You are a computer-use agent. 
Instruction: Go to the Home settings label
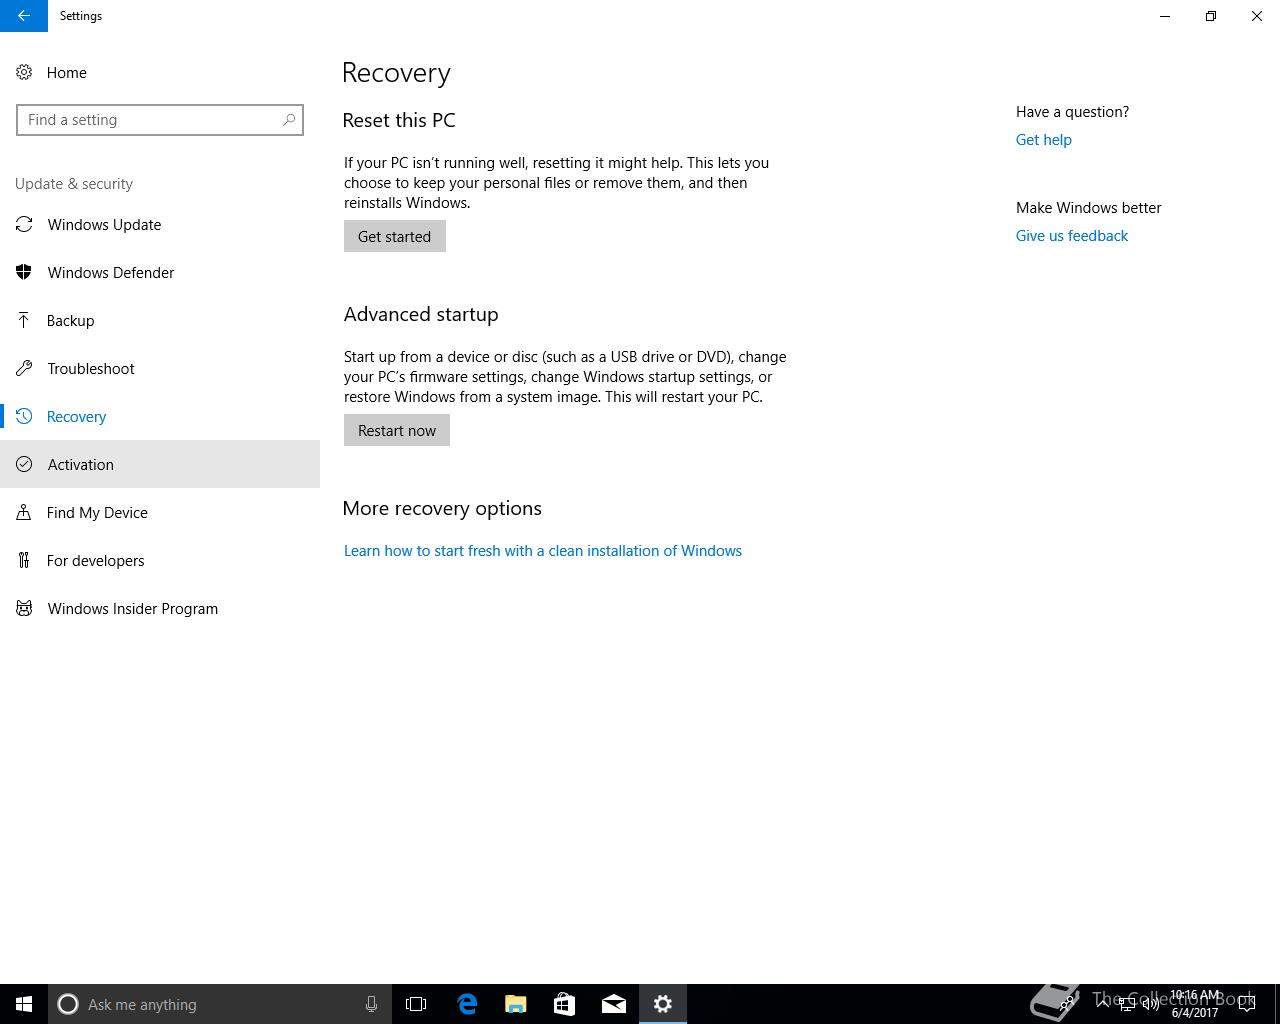click(67, 72)
